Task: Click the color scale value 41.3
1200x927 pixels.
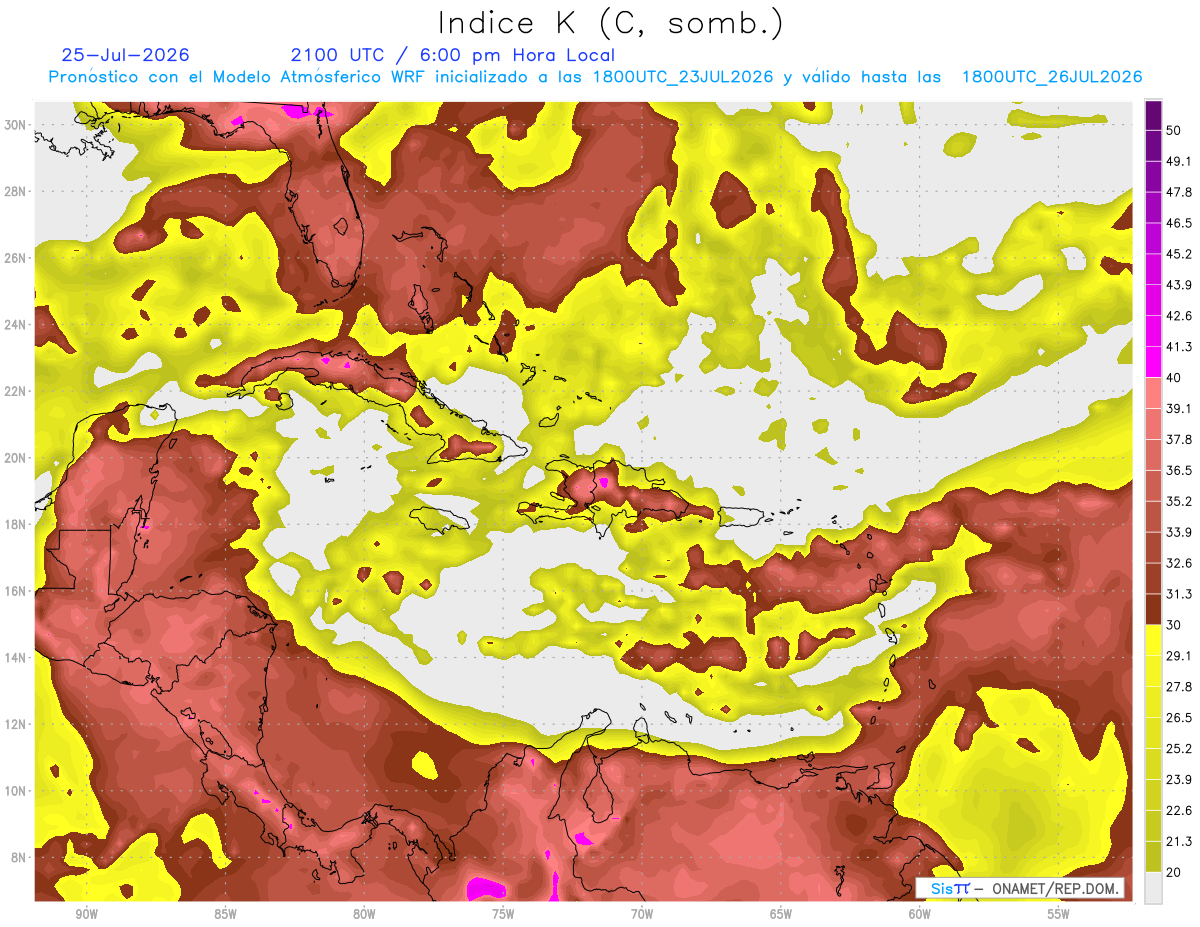Action: click(x=1179, y=347)
